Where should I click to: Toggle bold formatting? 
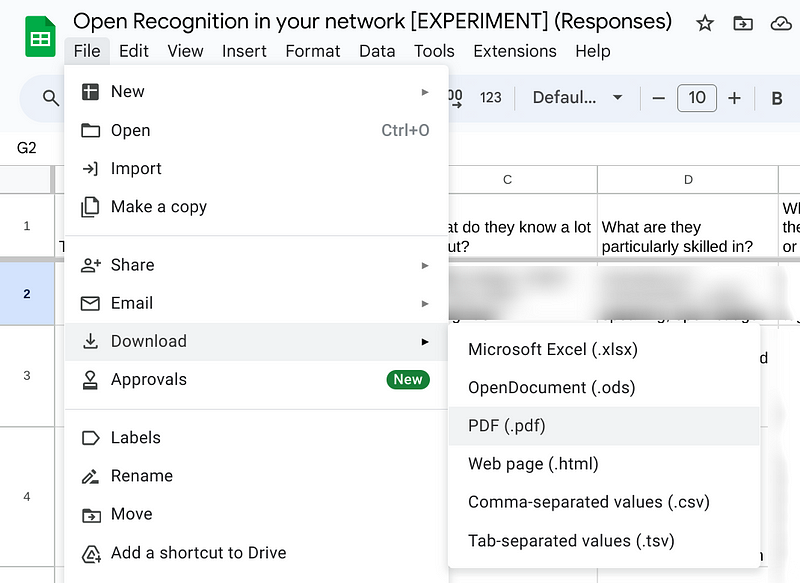click(x=778, y=98)
